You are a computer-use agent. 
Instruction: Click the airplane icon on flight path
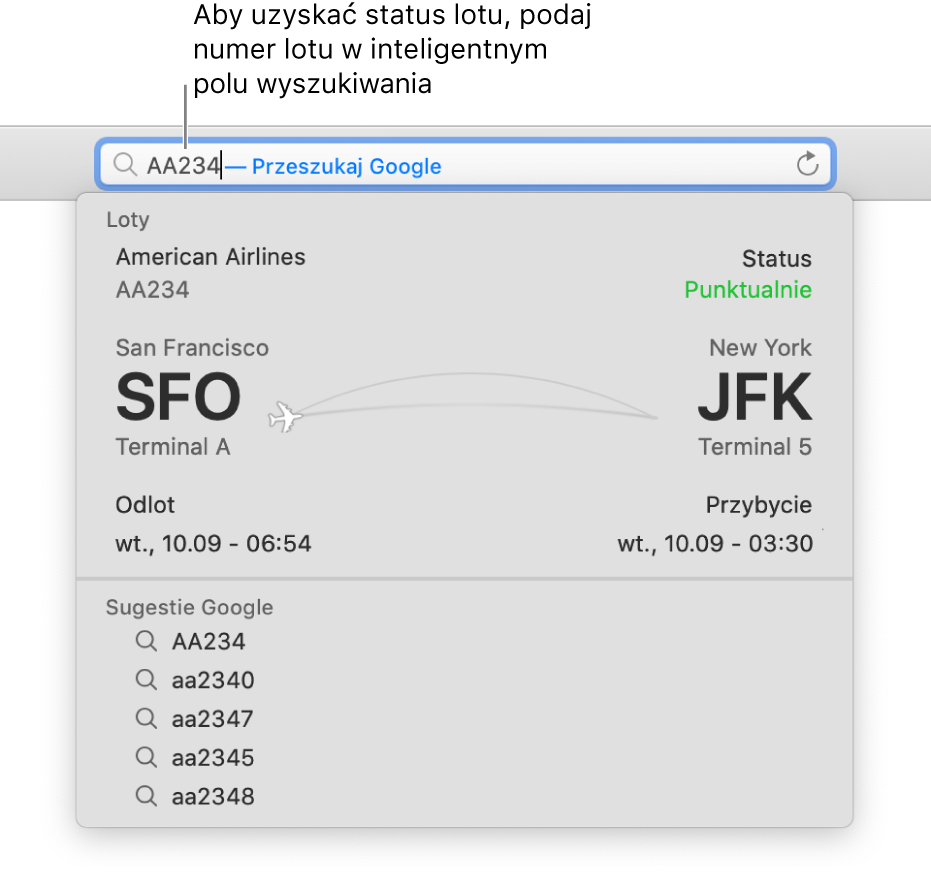click(x=286, y=417)
